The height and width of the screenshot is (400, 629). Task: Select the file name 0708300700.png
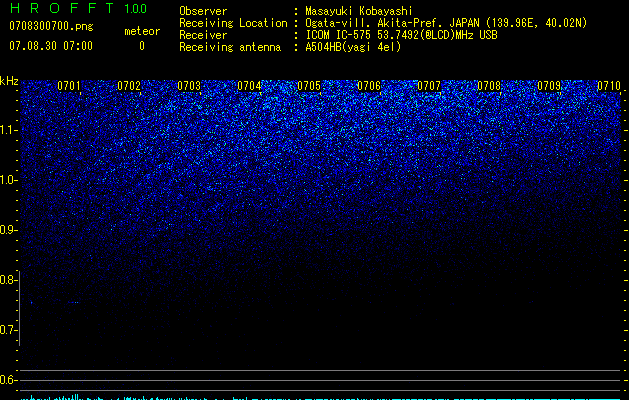[51, 27]
